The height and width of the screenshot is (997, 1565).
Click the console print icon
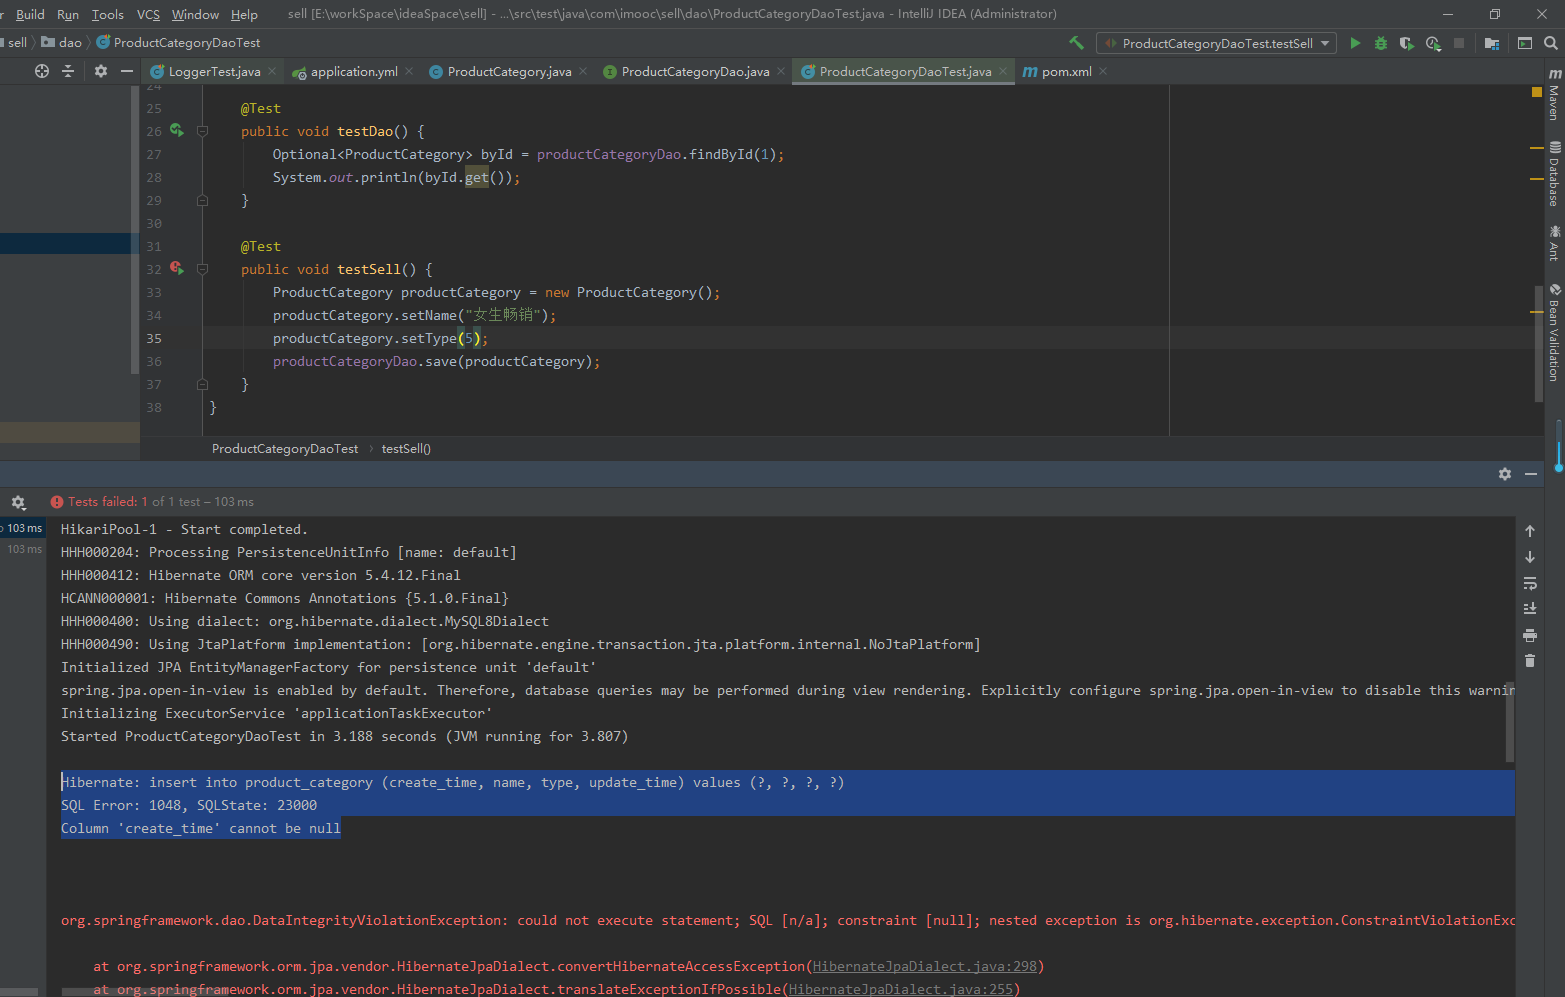coord(1530,635)
